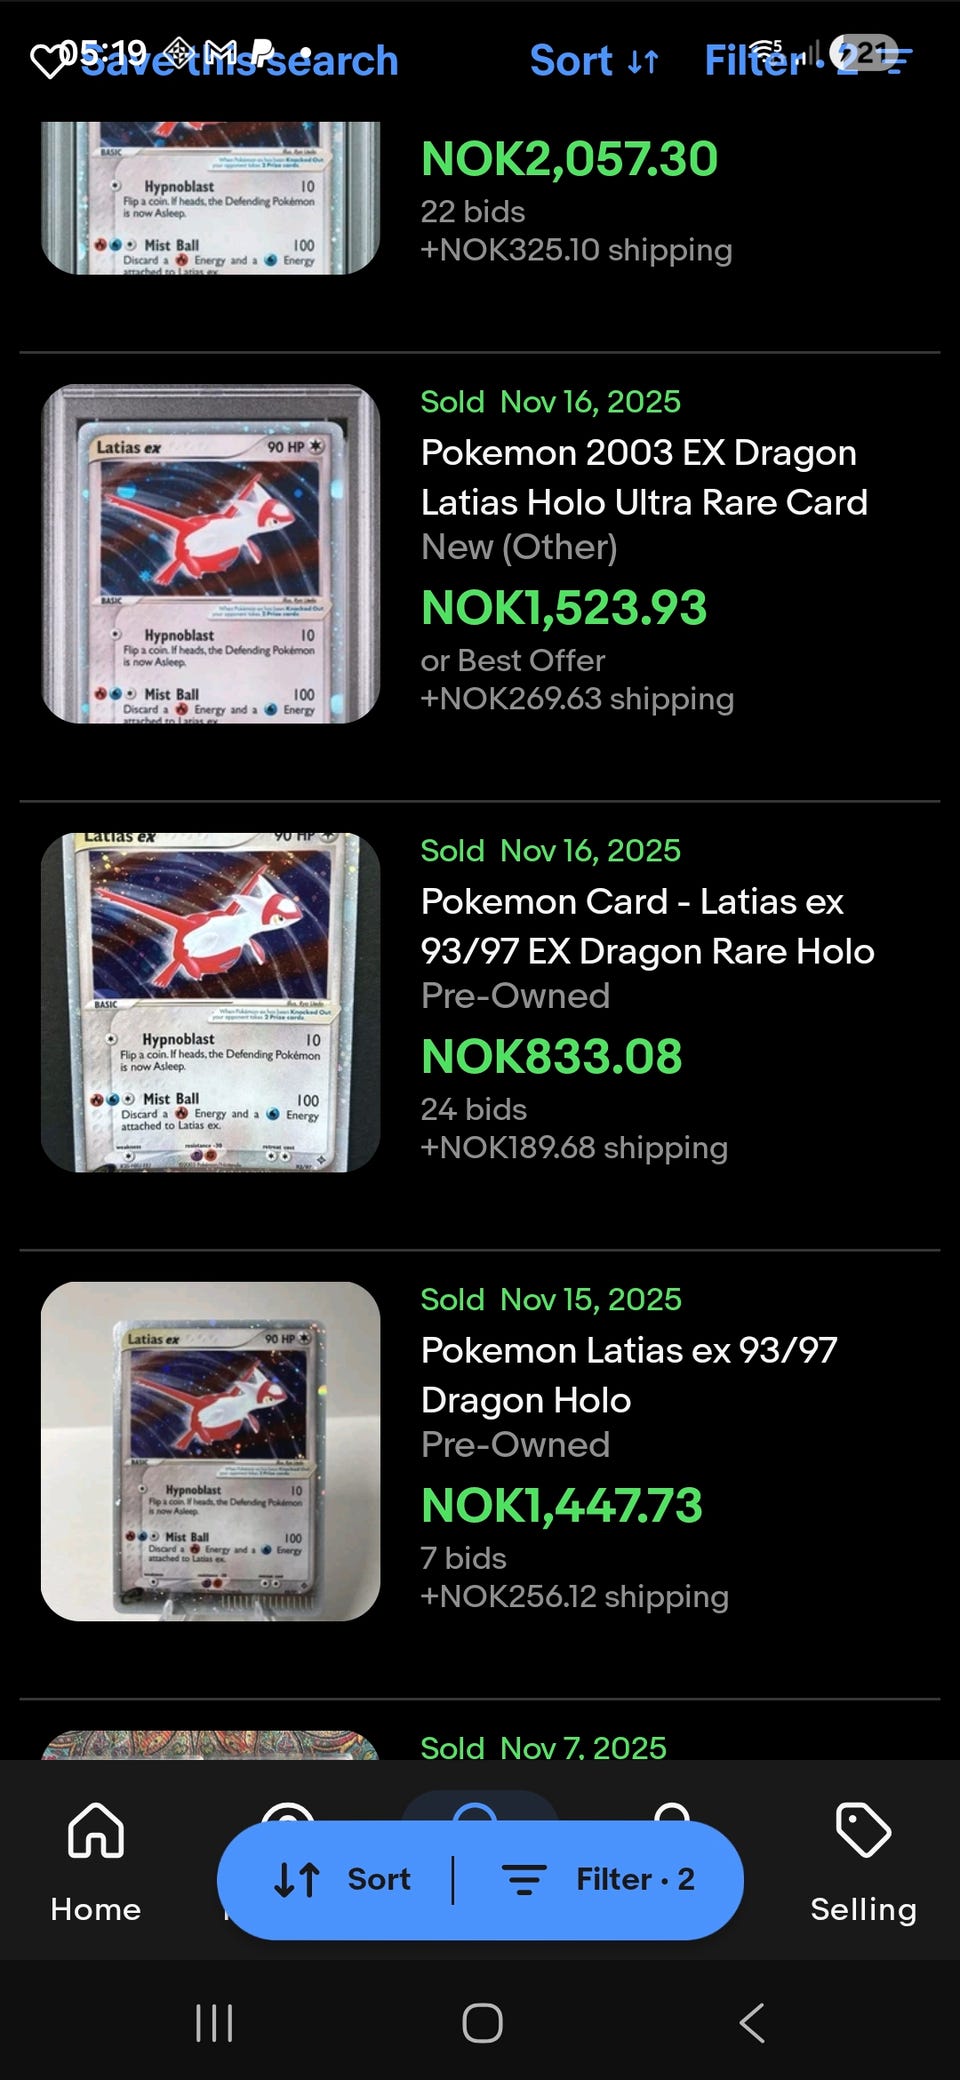Open Pokemon Latias ex 93/97 Dragon Holo listing
The height and width of the screenshot is (2080, 960).
(629, 1375)
